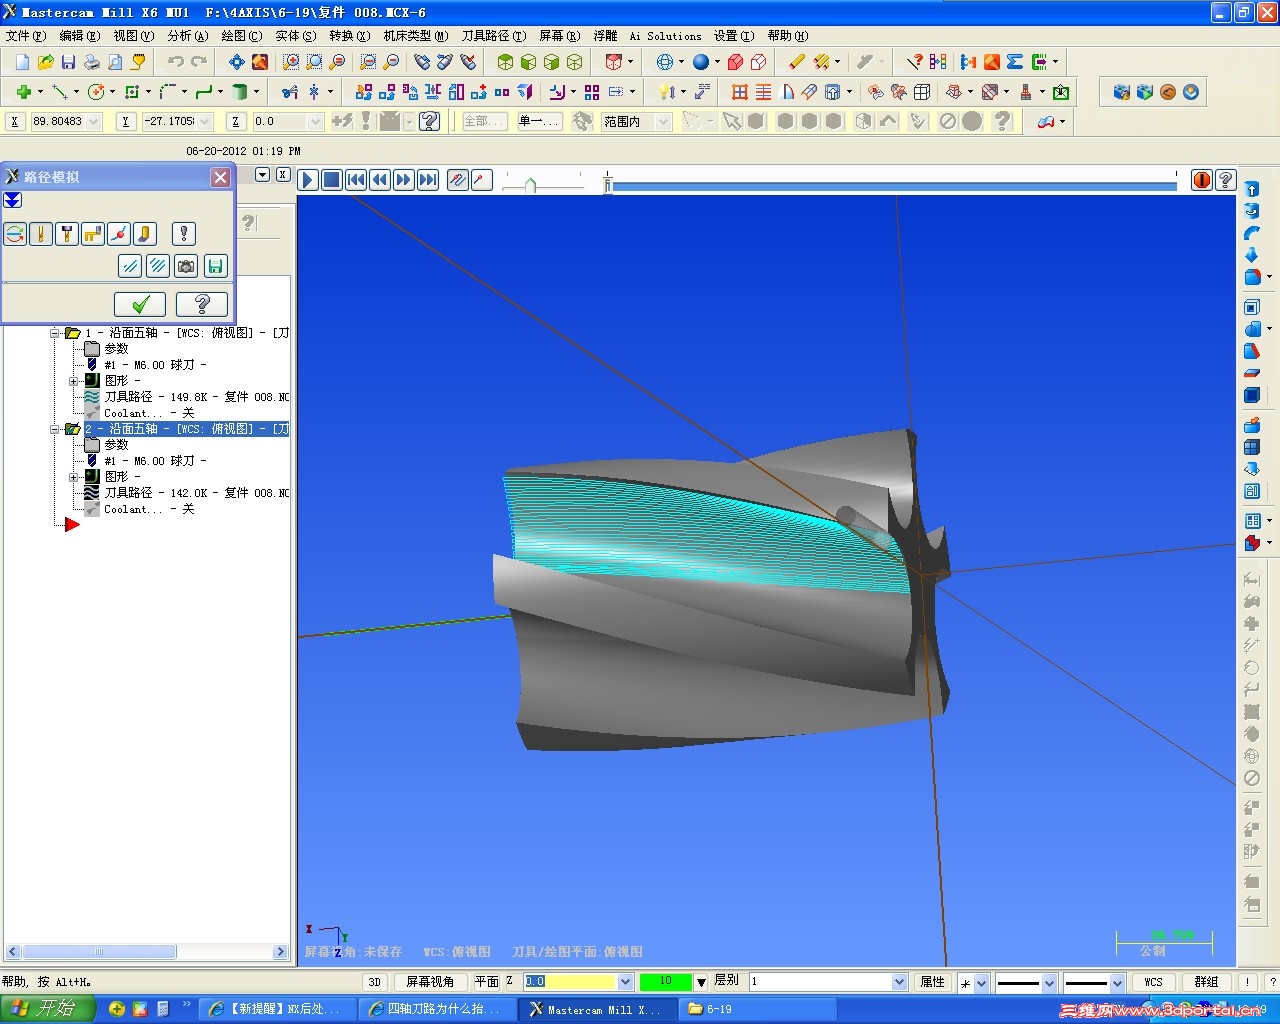Toggle the endpoints display button in the backplot dialog
1280x1024 pixels.
tap(119, 234)
